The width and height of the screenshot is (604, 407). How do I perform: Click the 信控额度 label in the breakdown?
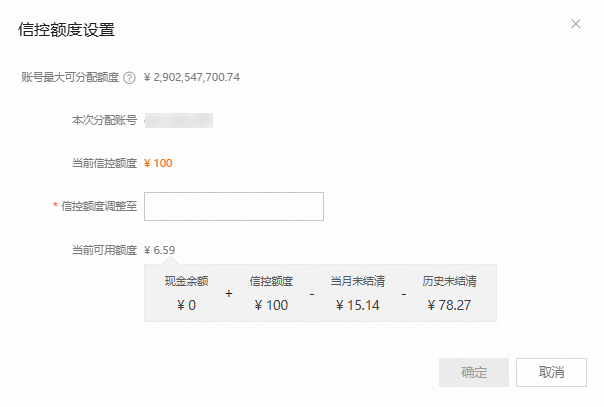[x=271, y=281]
